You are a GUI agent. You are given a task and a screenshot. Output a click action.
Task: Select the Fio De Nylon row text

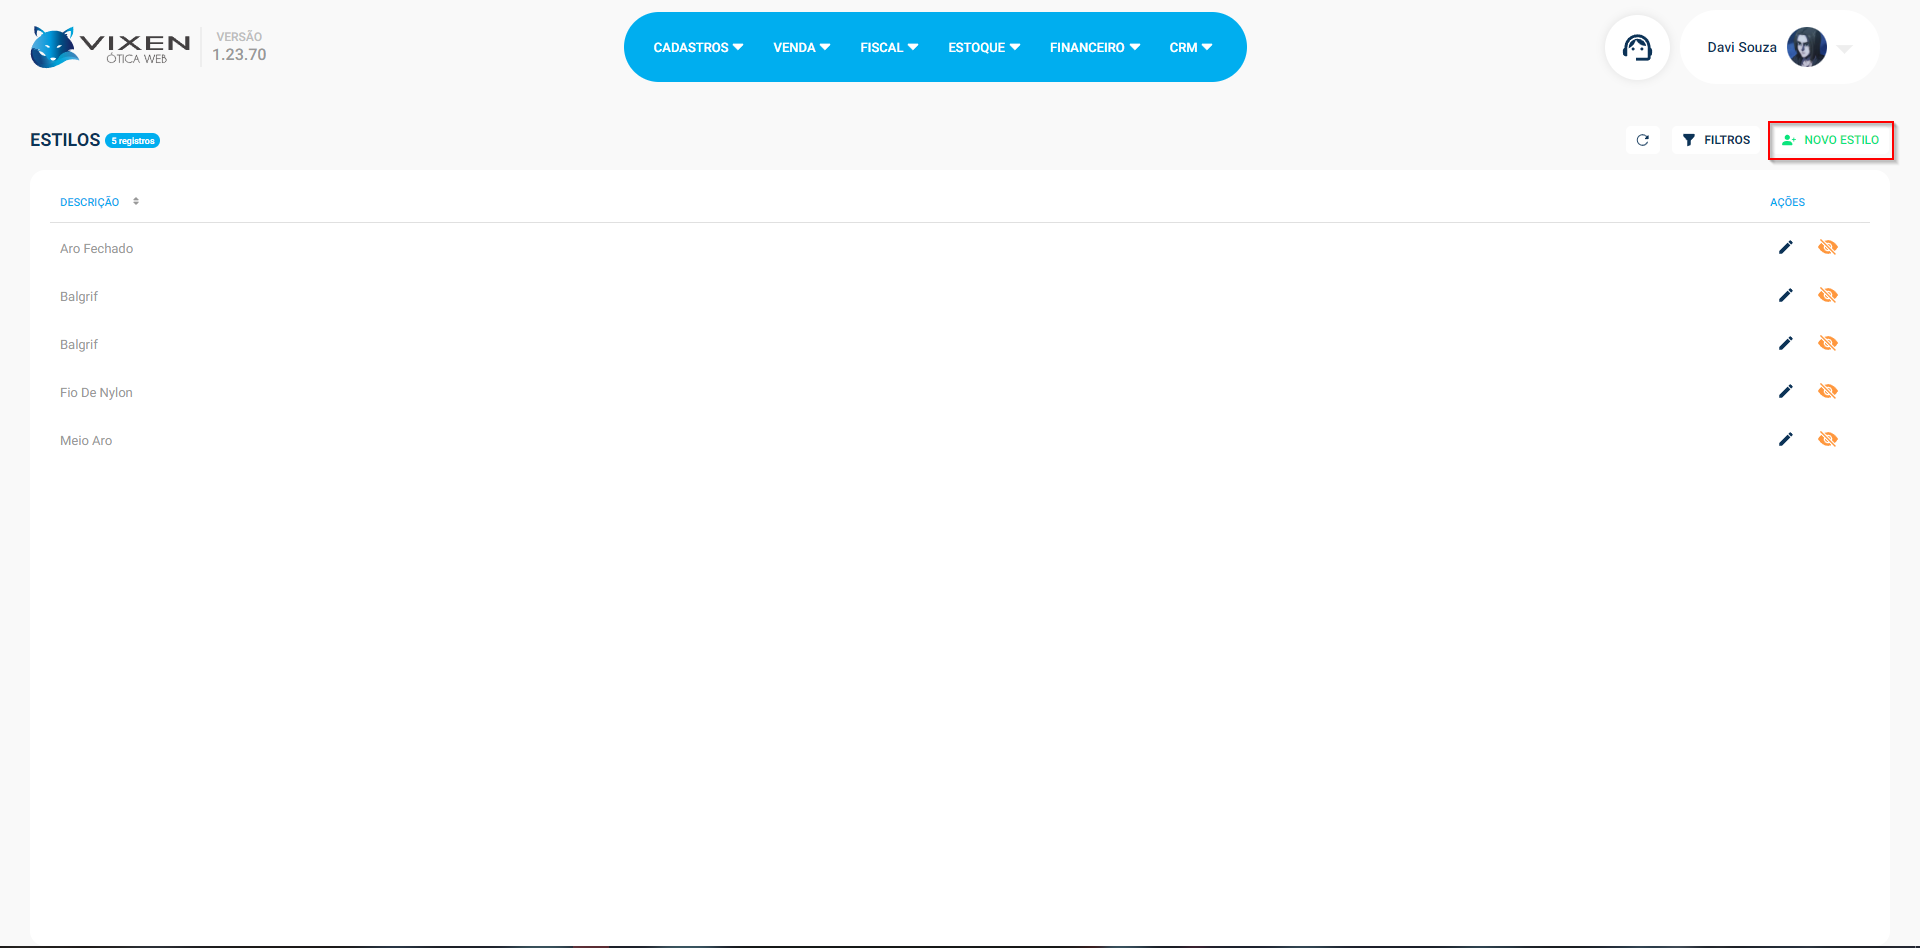[x=96, y=393]
